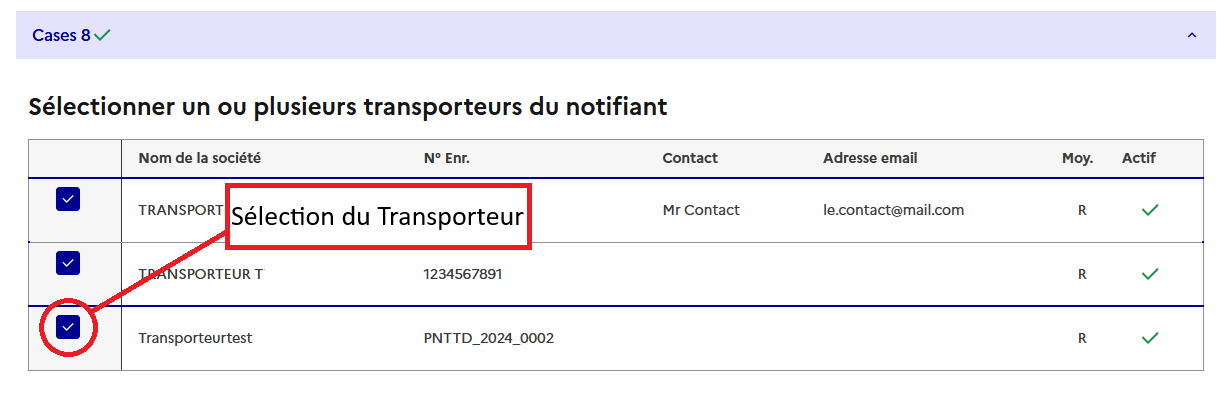Uncheck the Transporteurtest row checkbox
The width and height of the screenshot is (1217, 394).
click(68, 327)
